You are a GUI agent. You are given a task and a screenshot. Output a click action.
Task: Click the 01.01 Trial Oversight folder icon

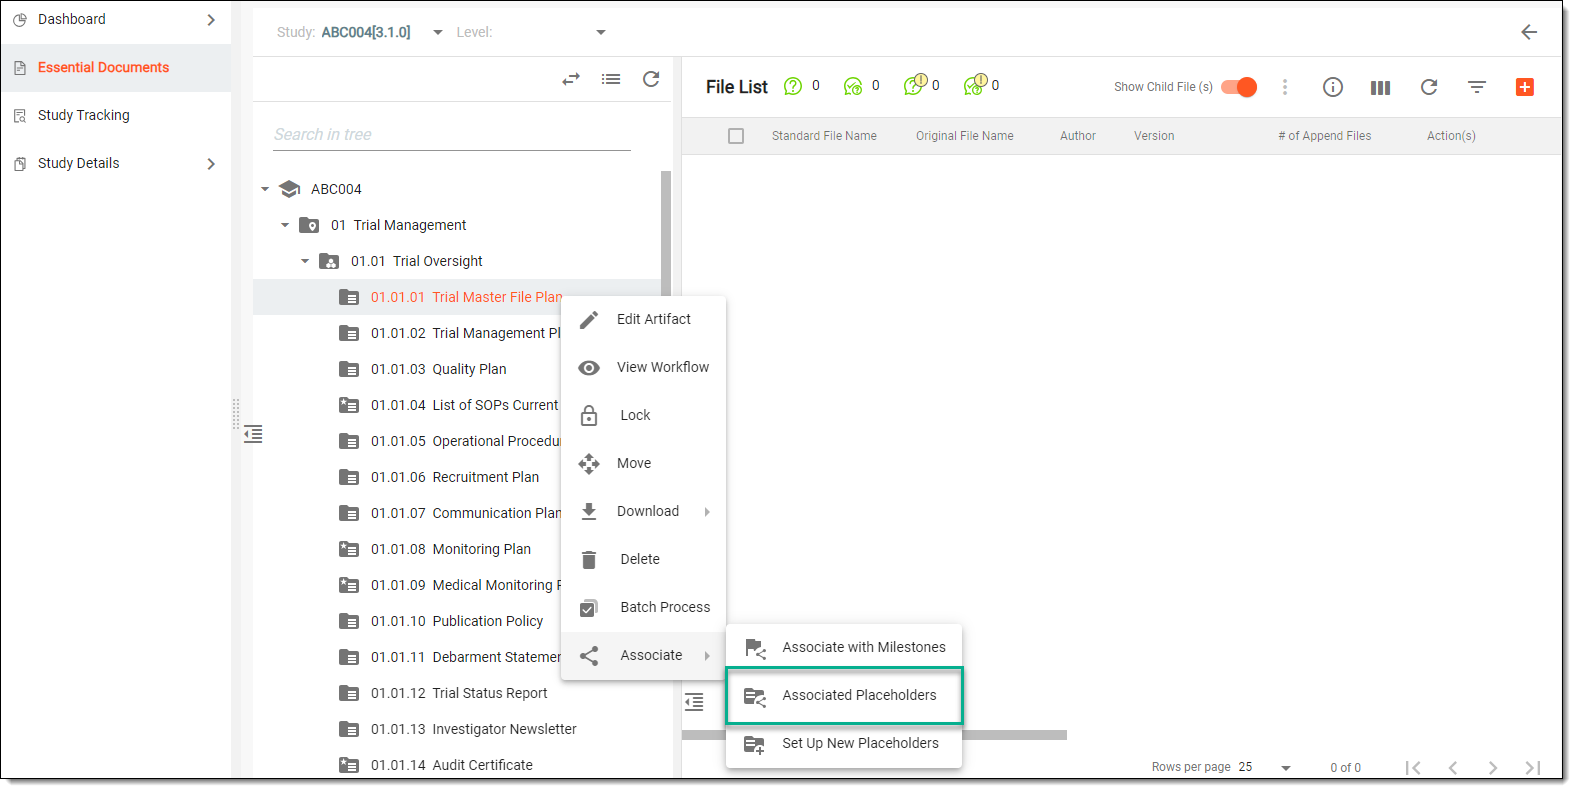[329, 261]
